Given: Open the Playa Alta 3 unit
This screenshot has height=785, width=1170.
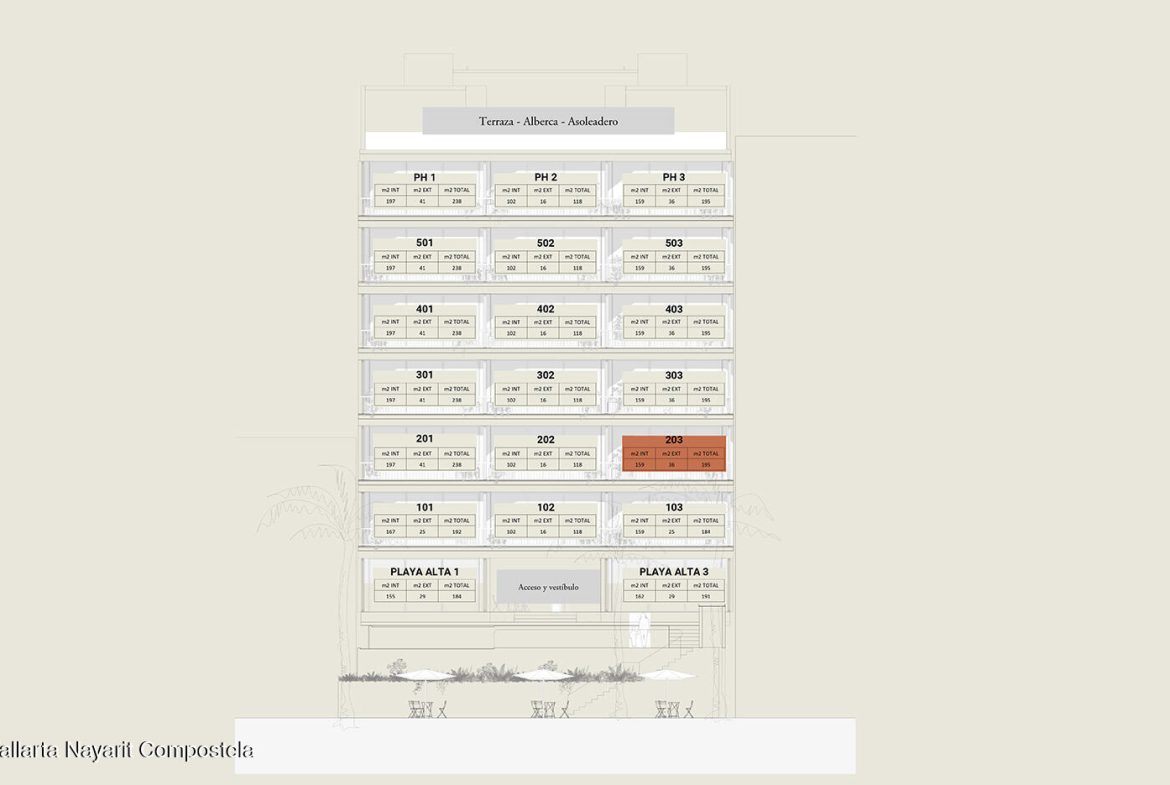Looking at the screenshot, I should [x=673, y=585].
